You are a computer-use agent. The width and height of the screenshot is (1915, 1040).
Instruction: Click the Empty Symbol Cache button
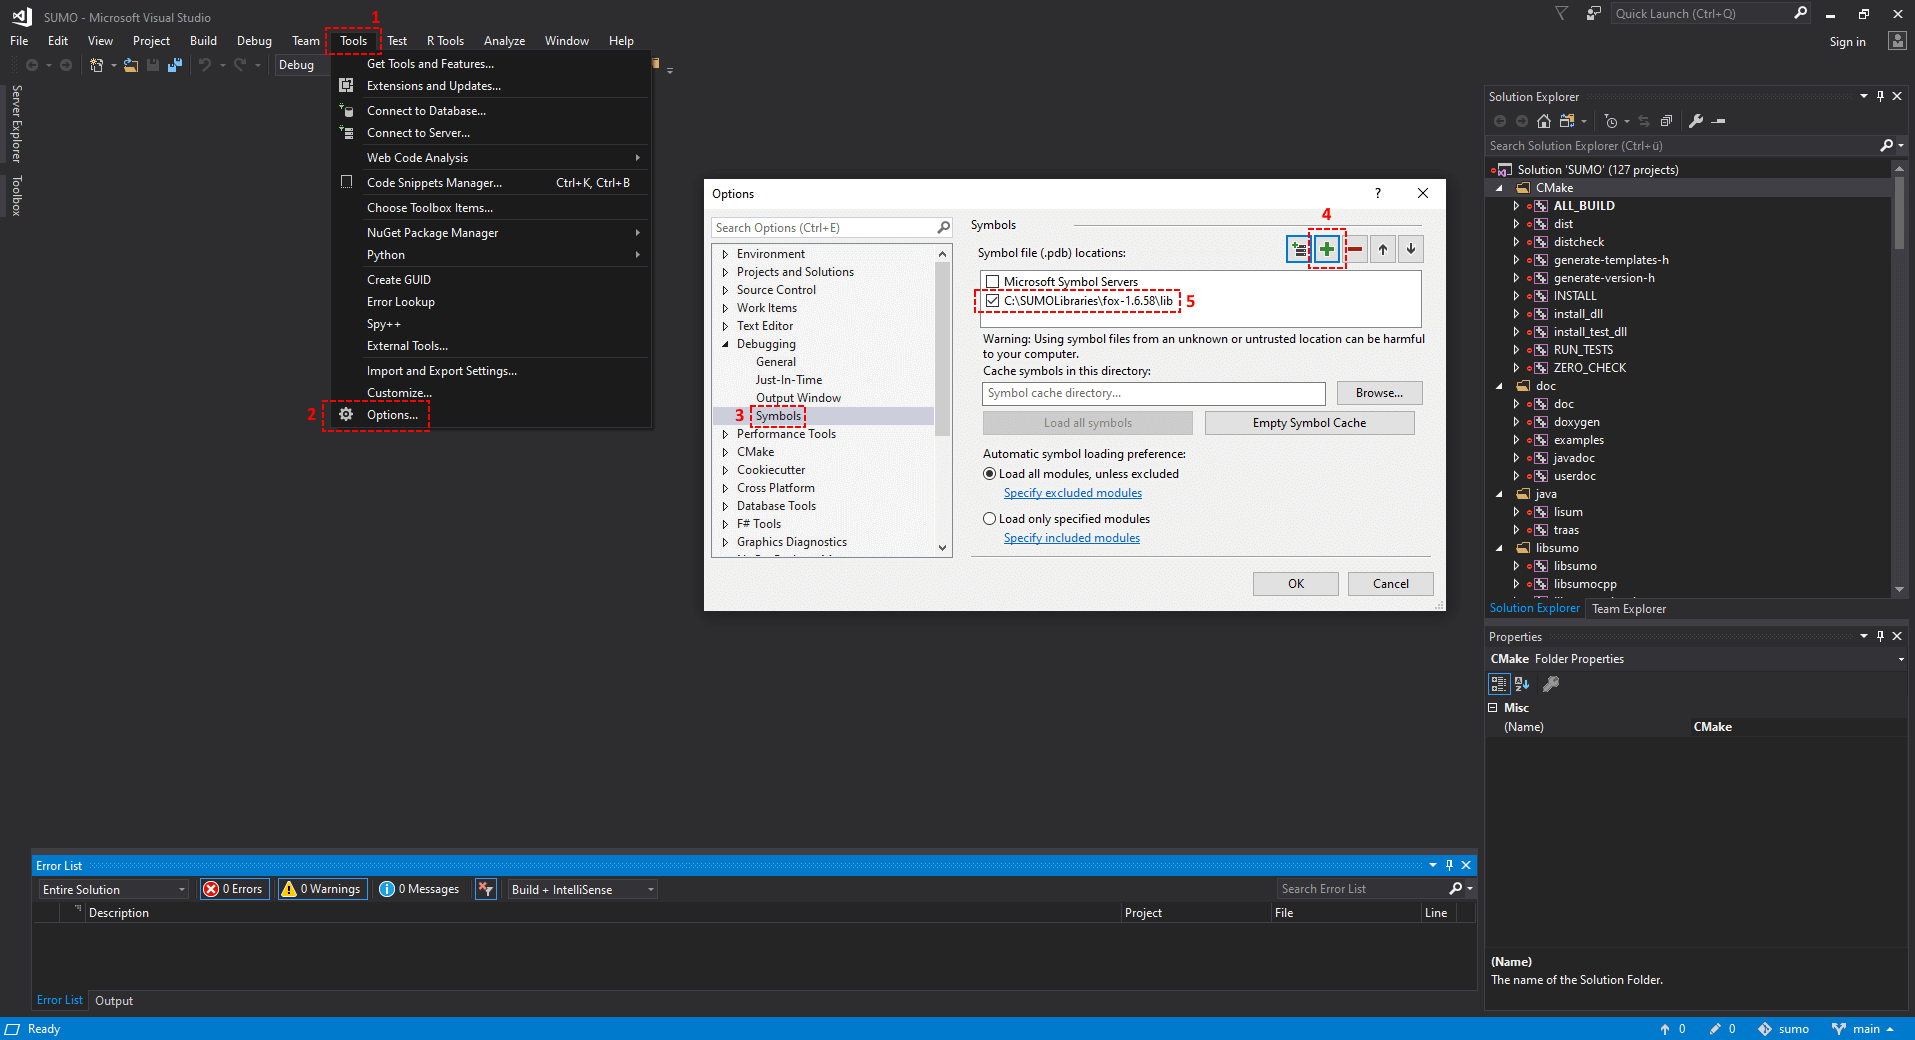tap(1309, 423)
